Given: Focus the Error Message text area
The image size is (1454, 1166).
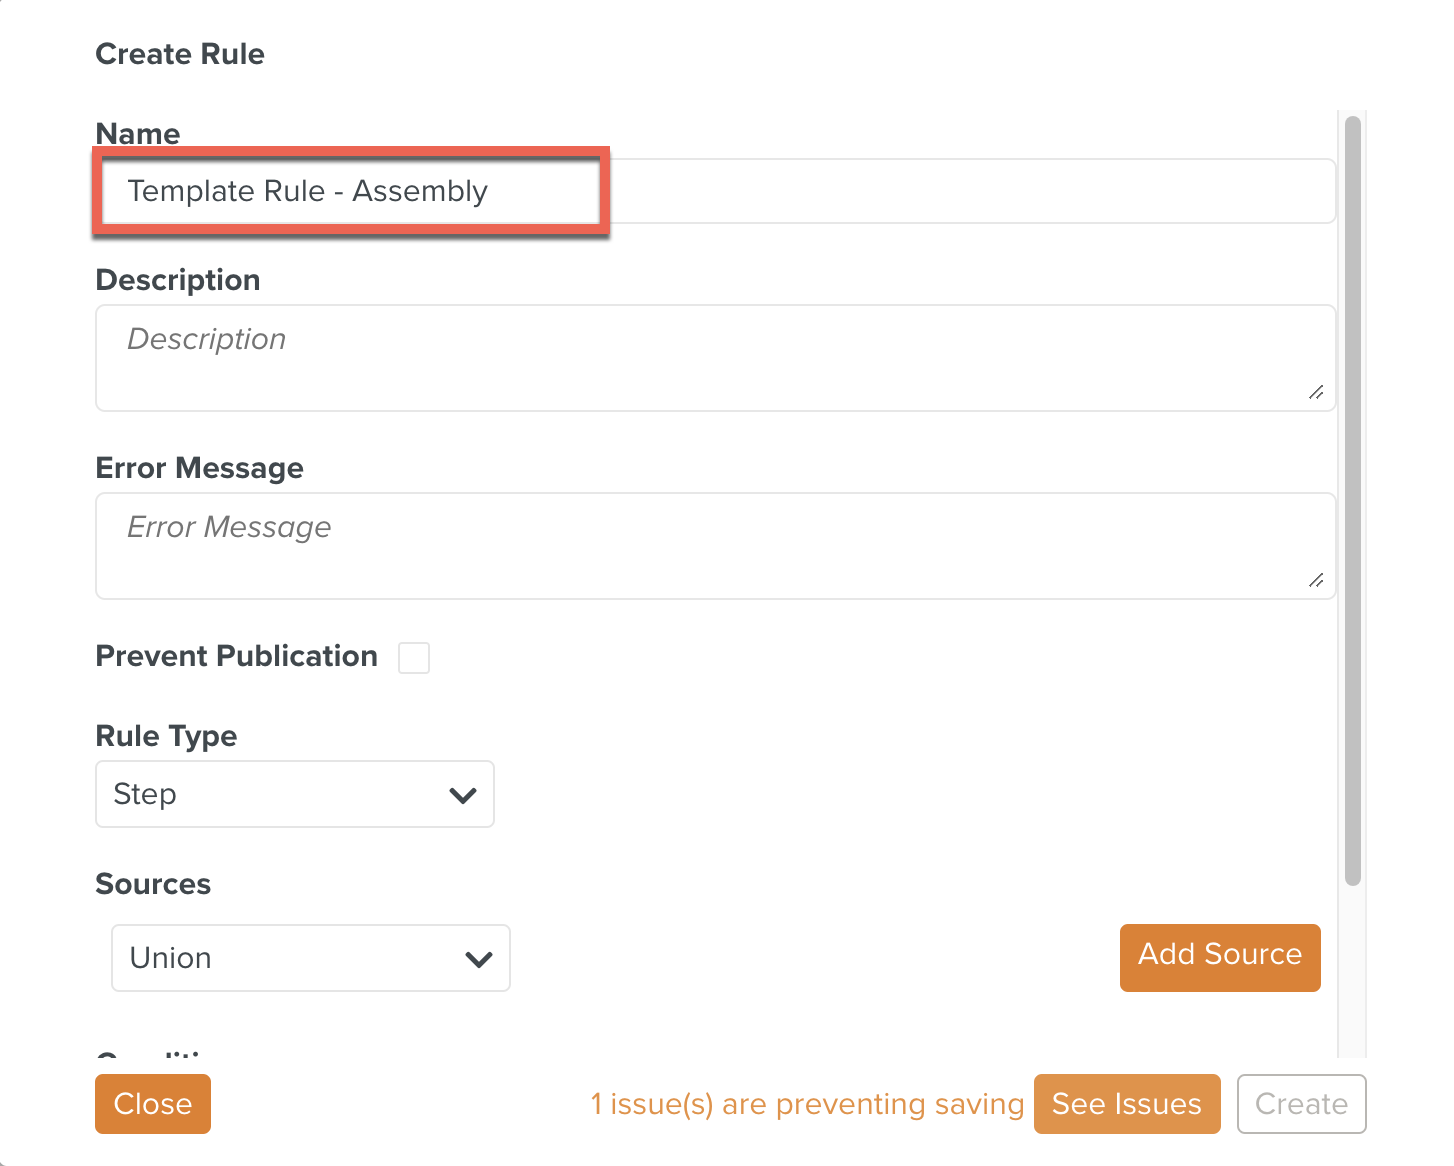Looking at the screenshot, I should click(715, 546).
